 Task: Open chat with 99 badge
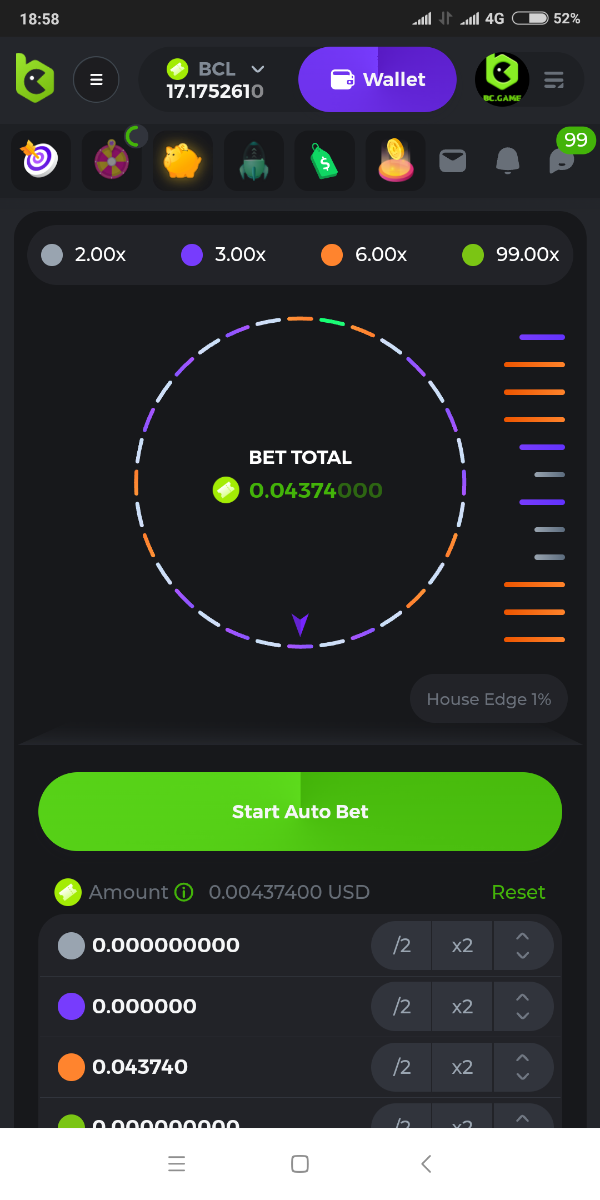click(563, 160)
